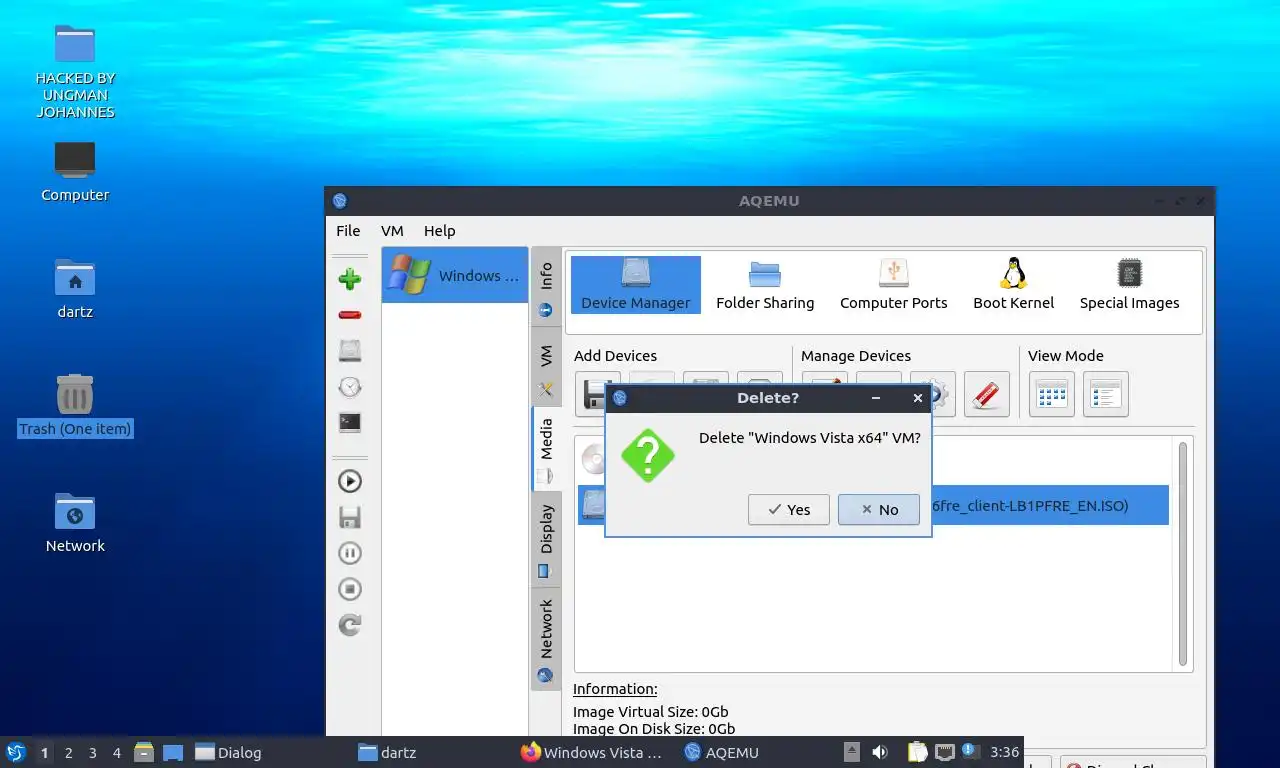
Task: Pause the VM with the pause icon
Action: click(350, 553)
